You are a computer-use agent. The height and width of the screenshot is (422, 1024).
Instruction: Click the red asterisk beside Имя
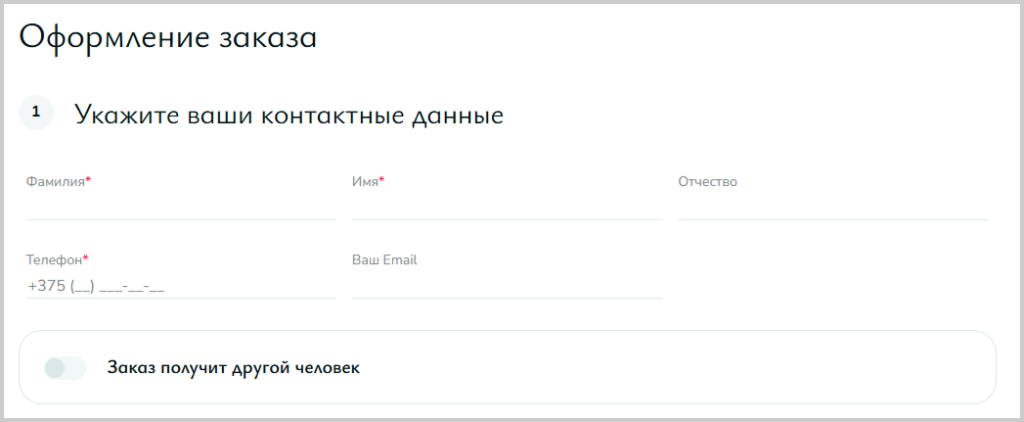point(382,180)
